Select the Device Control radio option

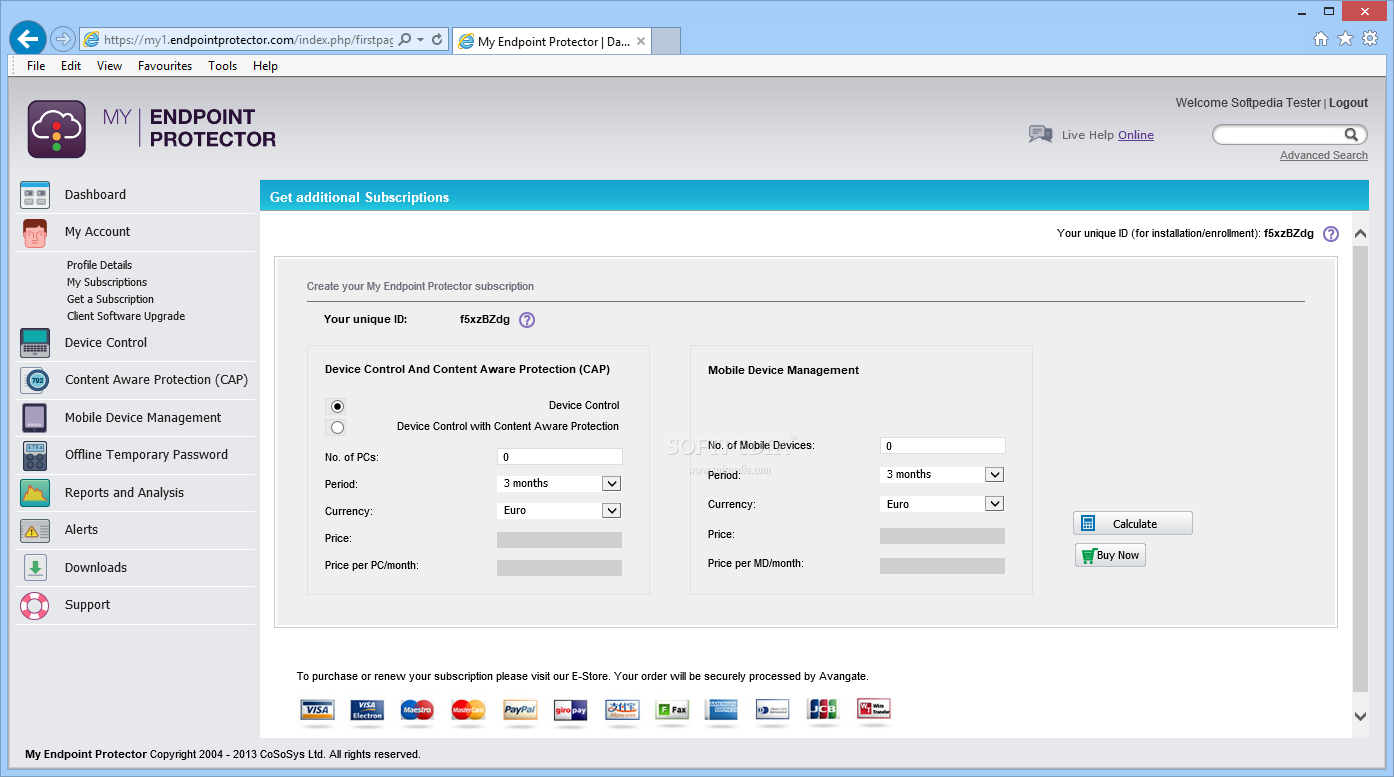337,406
